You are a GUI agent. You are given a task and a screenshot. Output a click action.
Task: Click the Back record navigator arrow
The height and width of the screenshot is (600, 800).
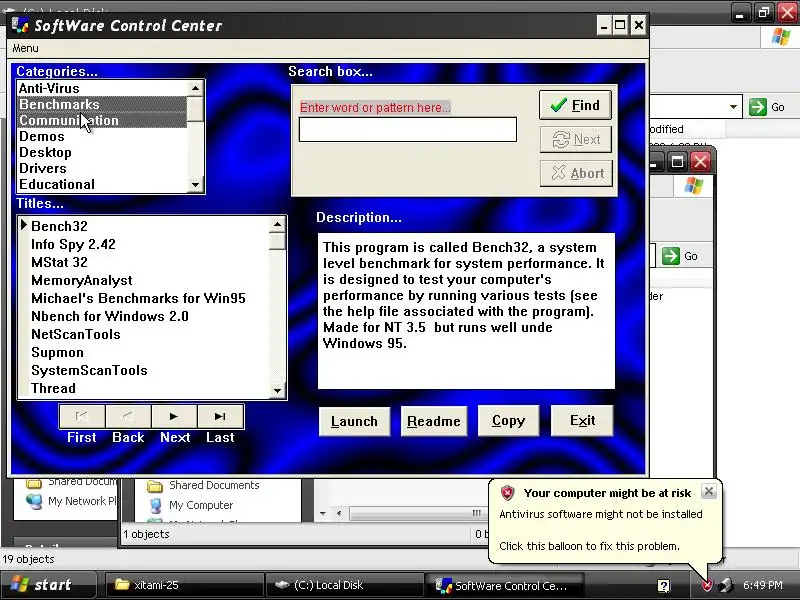[x=128, y=416]
